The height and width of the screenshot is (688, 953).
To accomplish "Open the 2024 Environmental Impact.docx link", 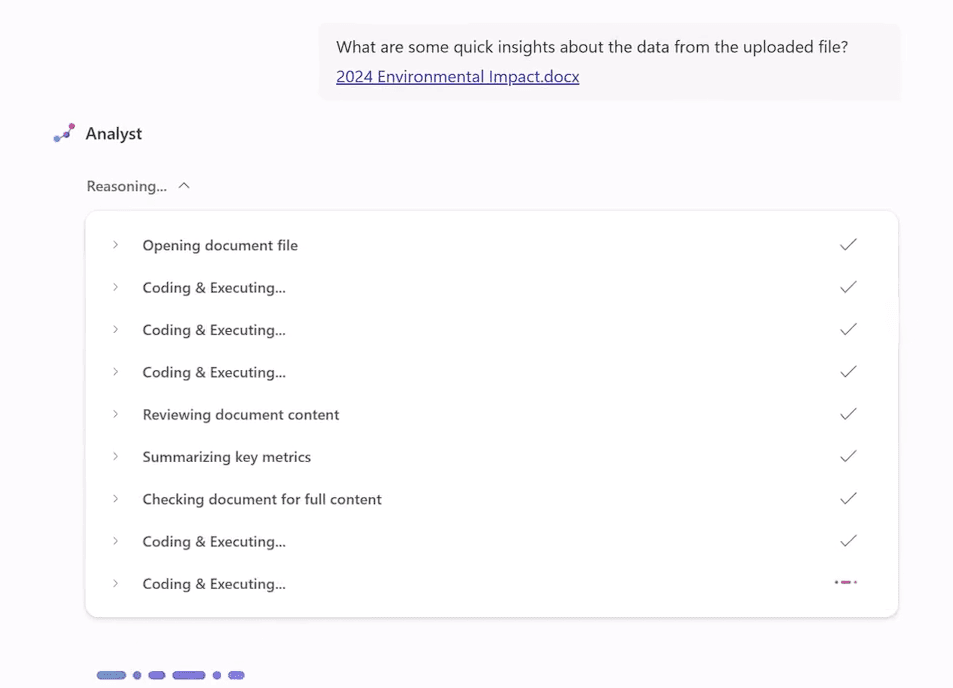I will pyautogui.click(x=457, y=76).
